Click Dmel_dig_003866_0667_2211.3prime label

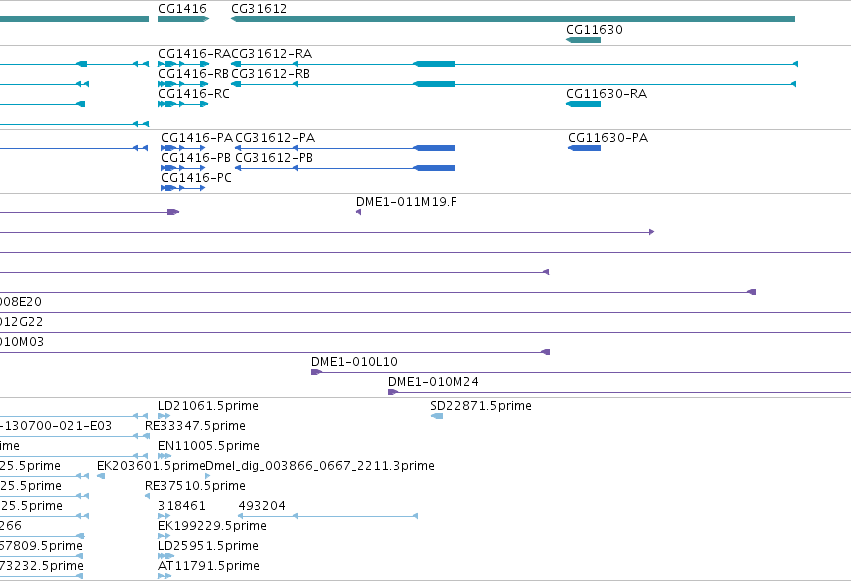(x=320, y=466)
